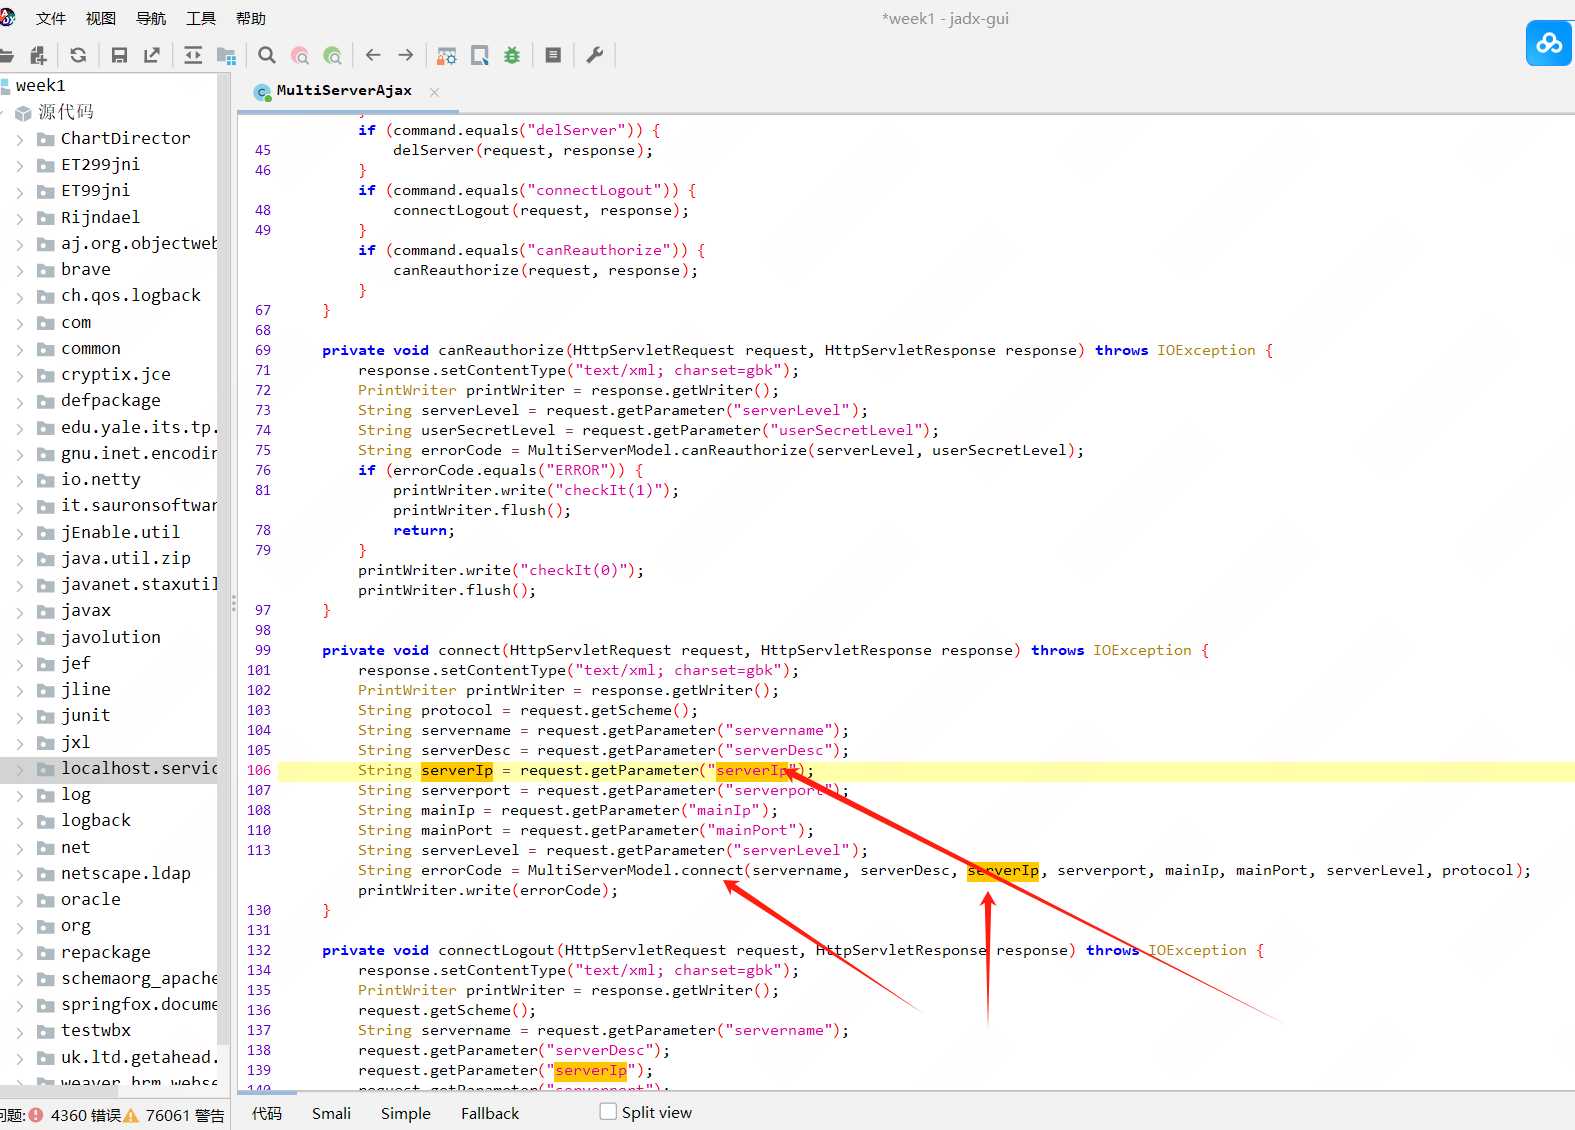Expand the ChartDirector package

[20, 139]
